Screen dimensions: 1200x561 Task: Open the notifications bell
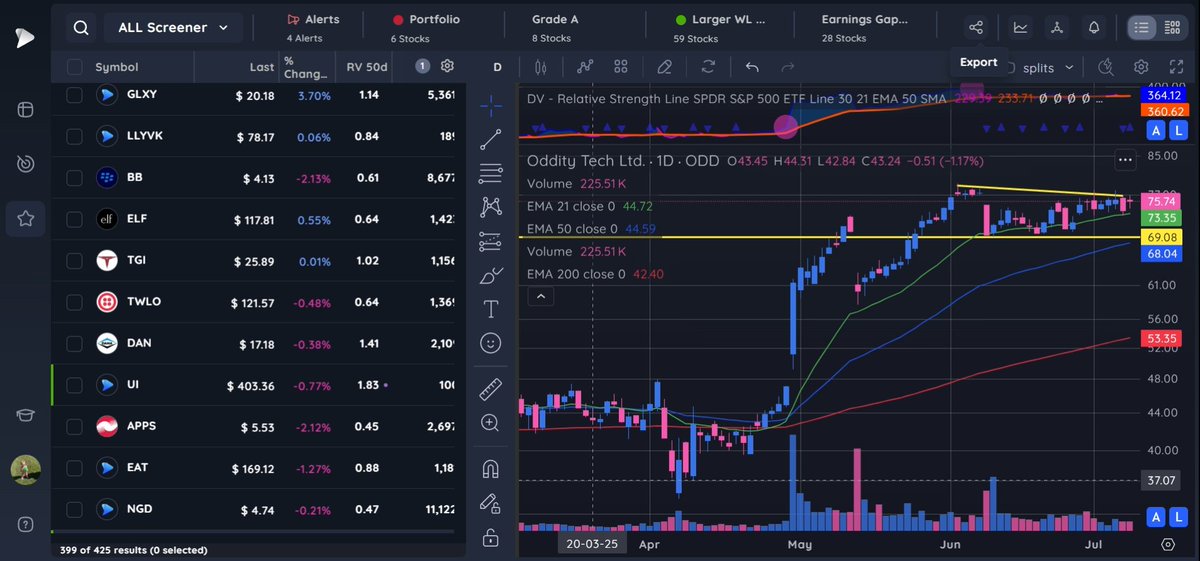coord(1094,28)
